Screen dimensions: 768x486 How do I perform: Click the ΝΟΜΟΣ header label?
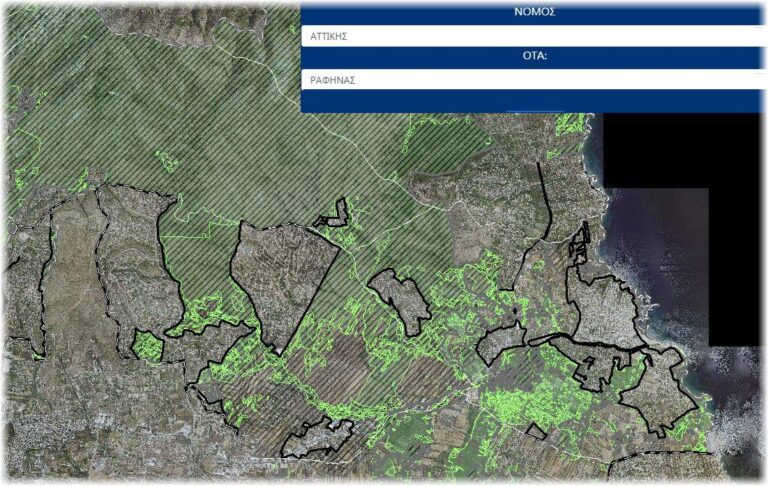[534, 12]
